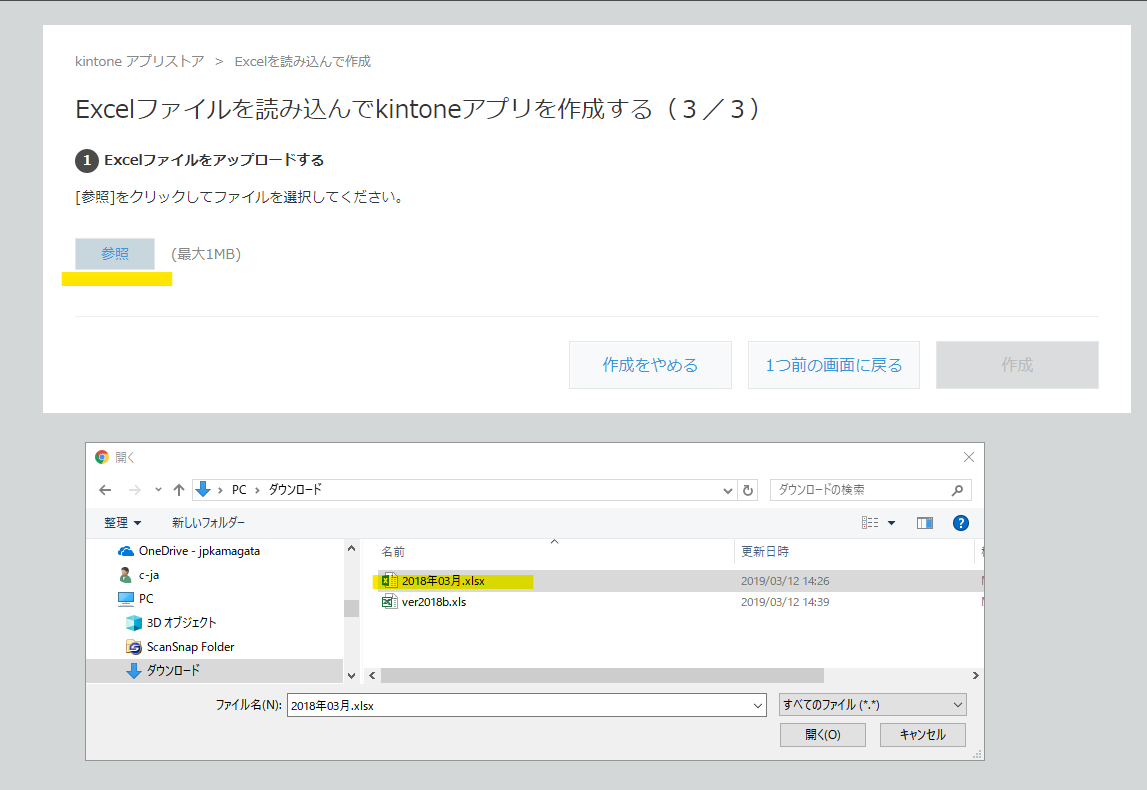Click the ダウンロード arrow icon in the tree
Screen dimensions: 1147x790
click(x=134, y=671)
